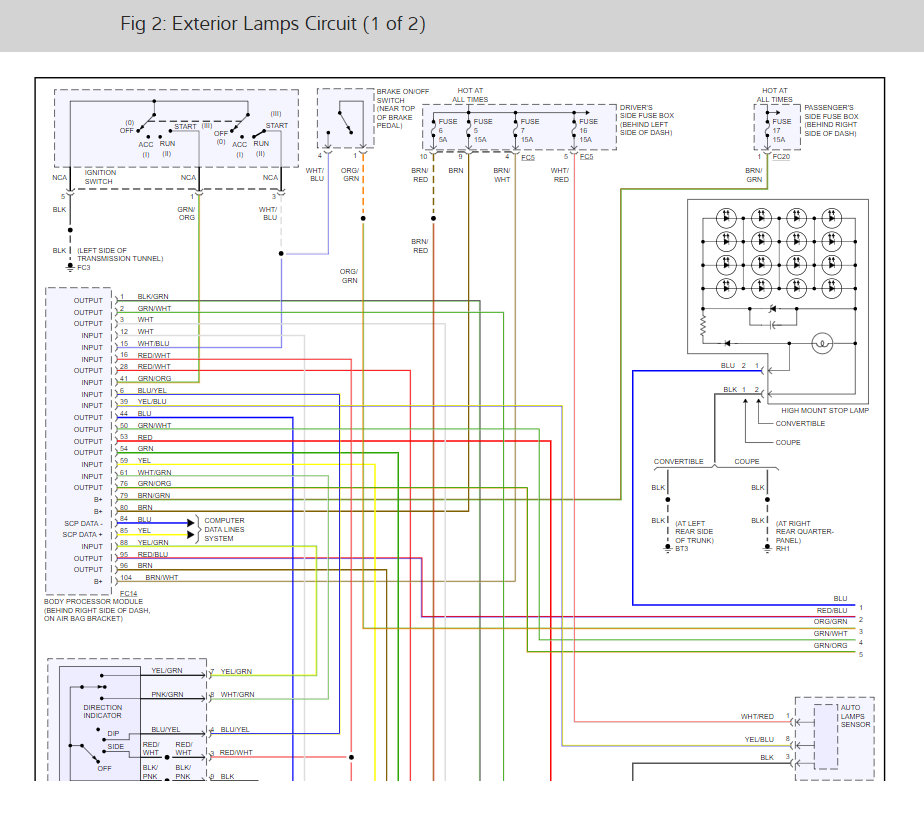Click the 'YEL' wire label at pin 59
This screenshot has width=924, height=820.
[144, 460]
